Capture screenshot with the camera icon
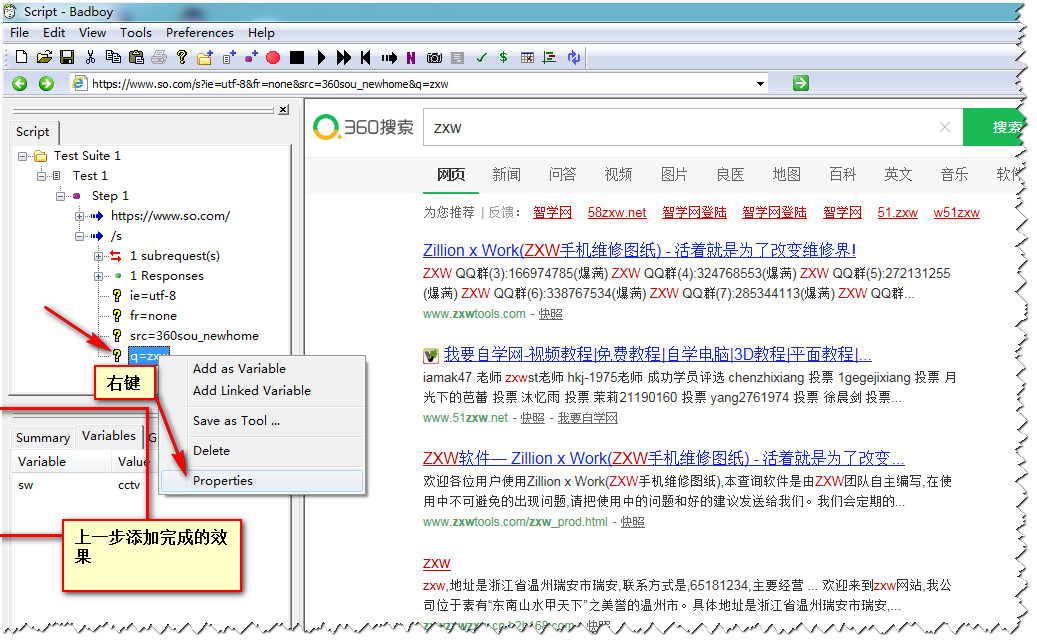 pyautogui.click(x=434, y=58)
